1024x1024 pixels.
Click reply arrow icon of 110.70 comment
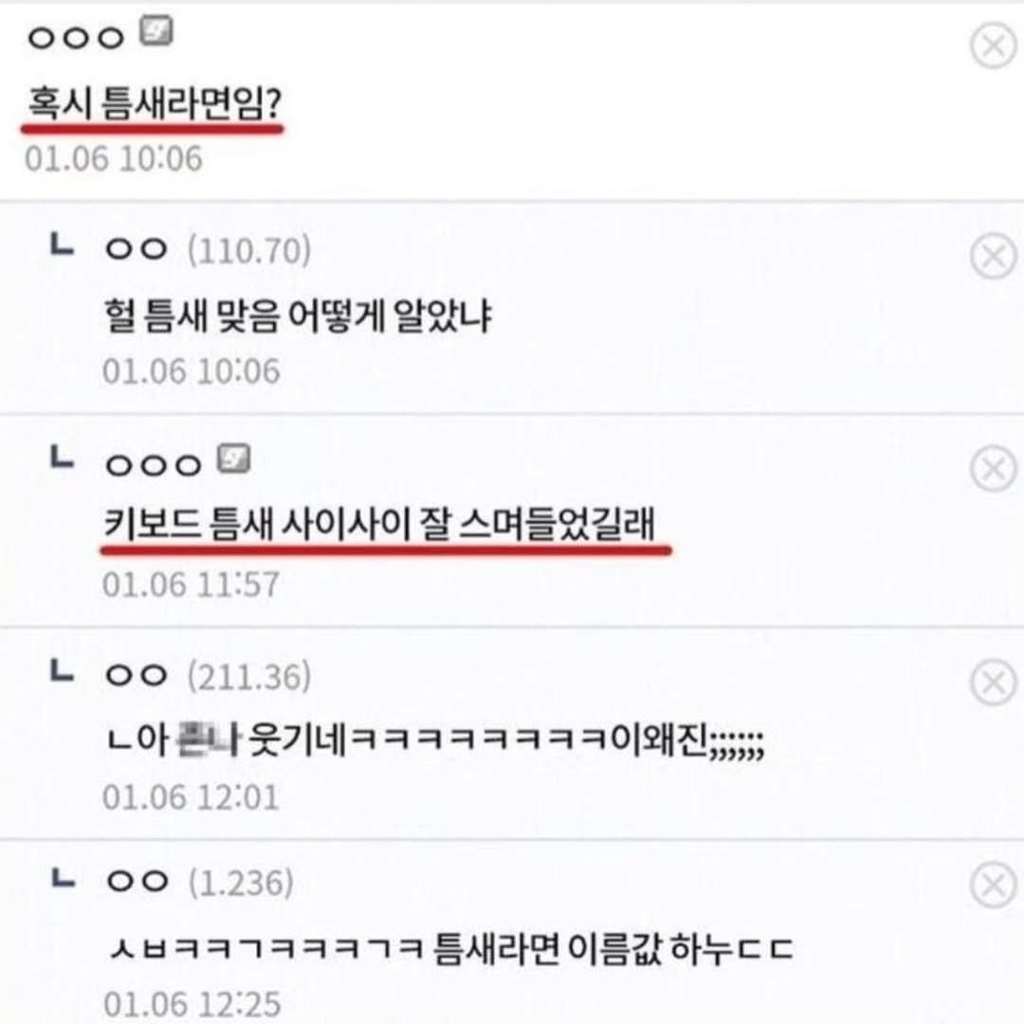[x=62, y=246]
